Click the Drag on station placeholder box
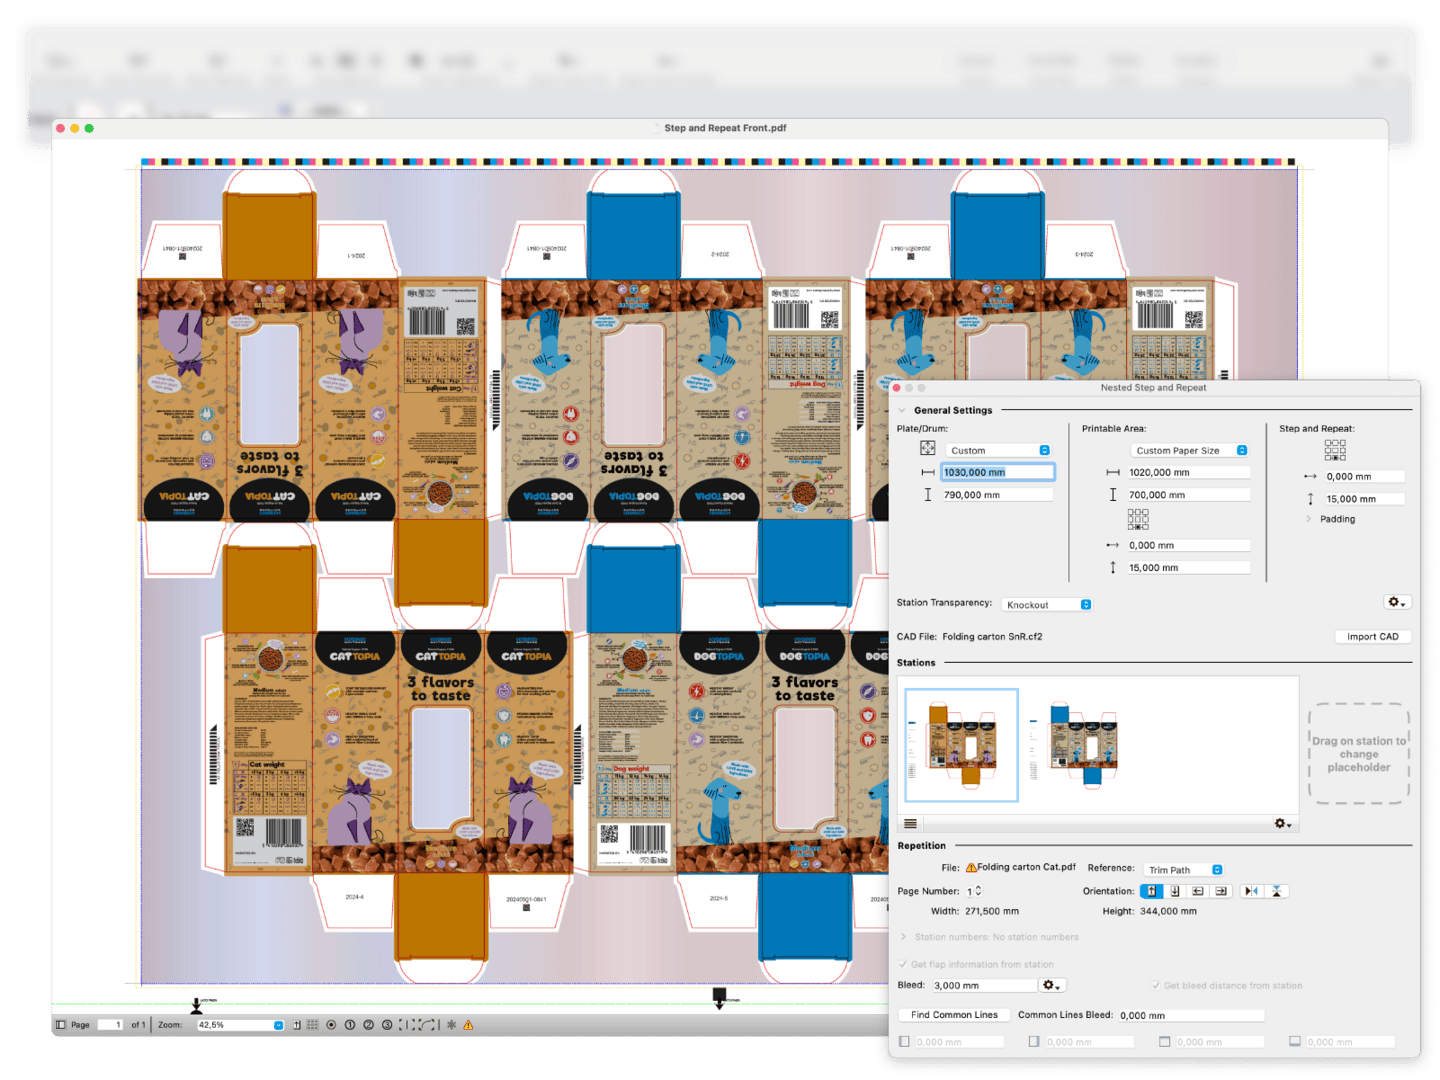This screenshot has width=1440, height=1080. pyautogui.click(x=1359, y=754)
